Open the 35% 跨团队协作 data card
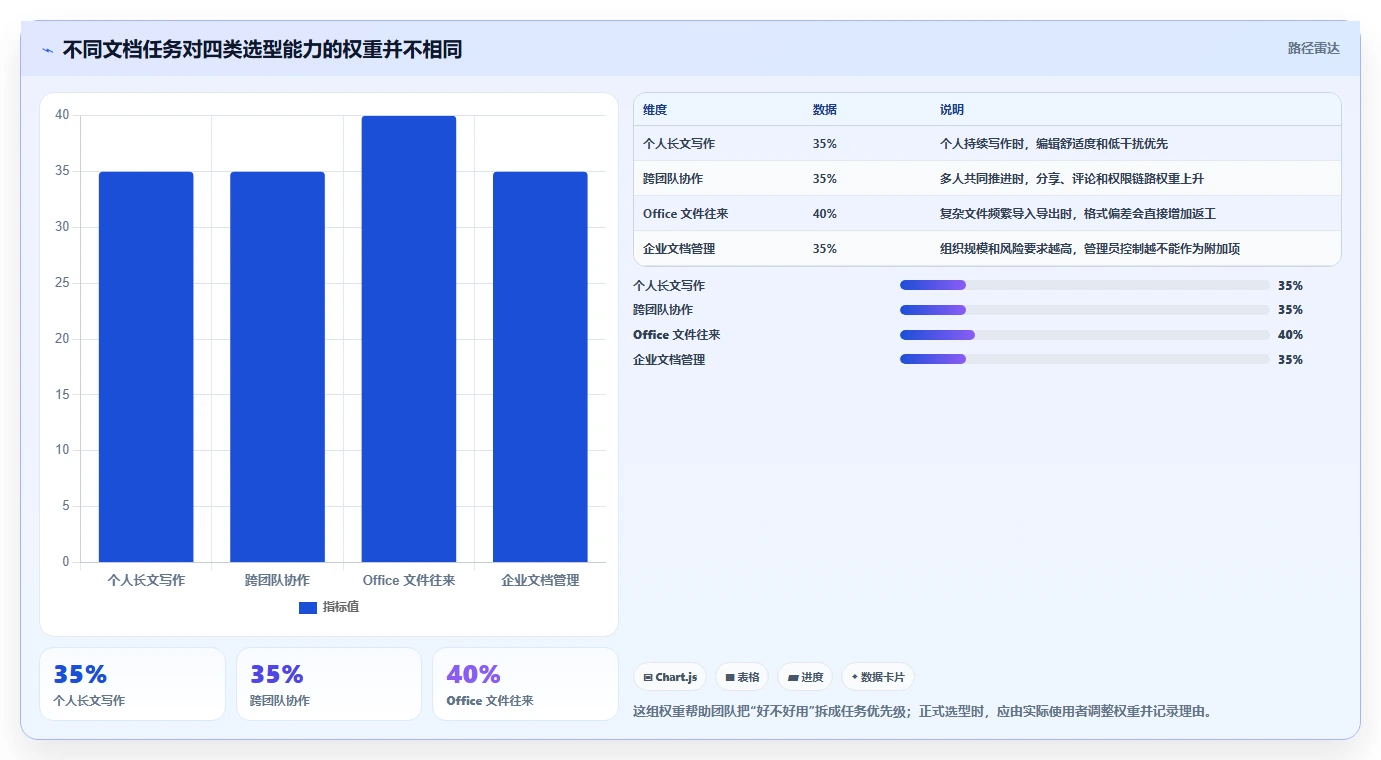This screenshot has height=760, width=1381. (329, 684)
